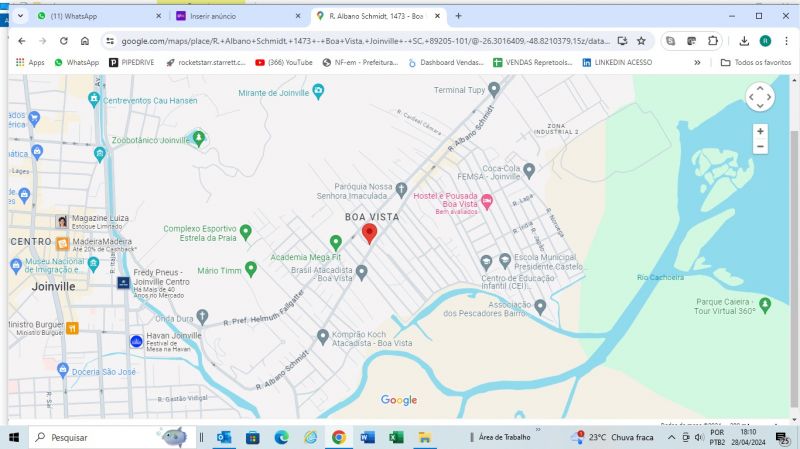Open the VENDAS Repretools bookmark
800x449 pixels.
[x=533, y=62]
